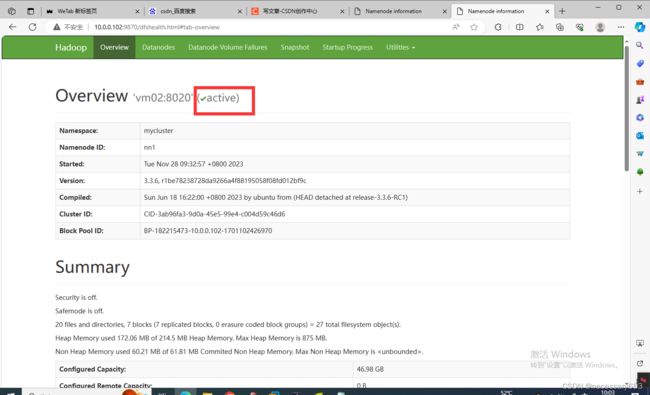Open Datanode Volume Failures nav tab
Screen dimensions: 650x395
(228, 47)
